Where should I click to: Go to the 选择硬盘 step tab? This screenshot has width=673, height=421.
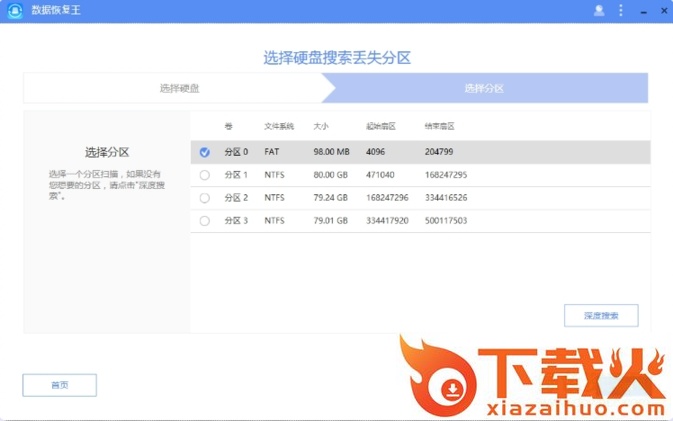tap(179, 88)
